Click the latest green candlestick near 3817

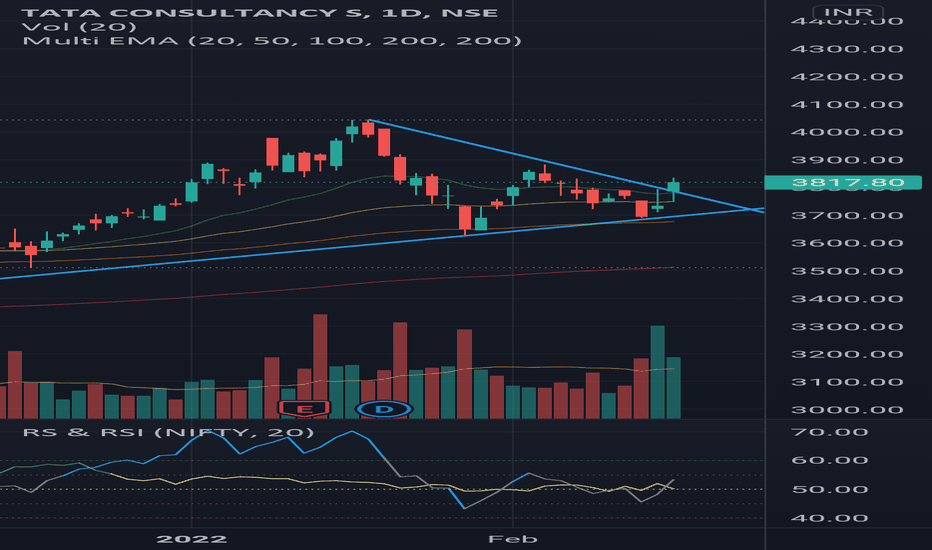pos(673,187)
